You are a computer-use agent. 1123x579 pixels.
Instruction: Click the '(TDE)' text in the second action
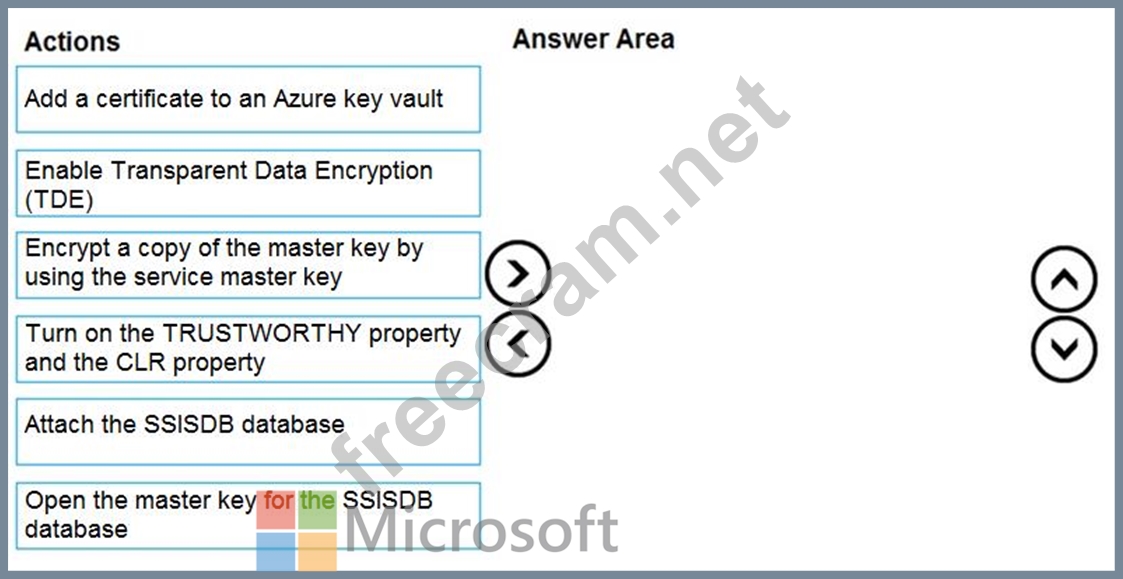(58, 199)
